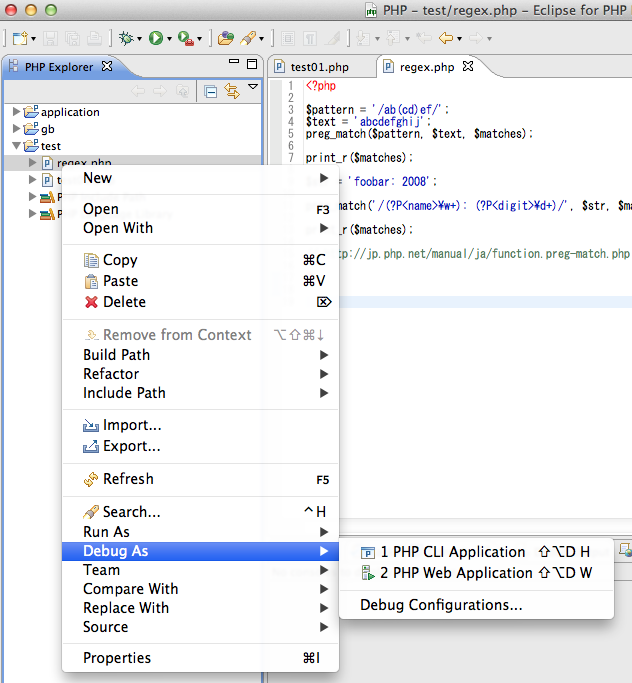
Task: Click the highlighted Debug As item
Action: point(200,551)
